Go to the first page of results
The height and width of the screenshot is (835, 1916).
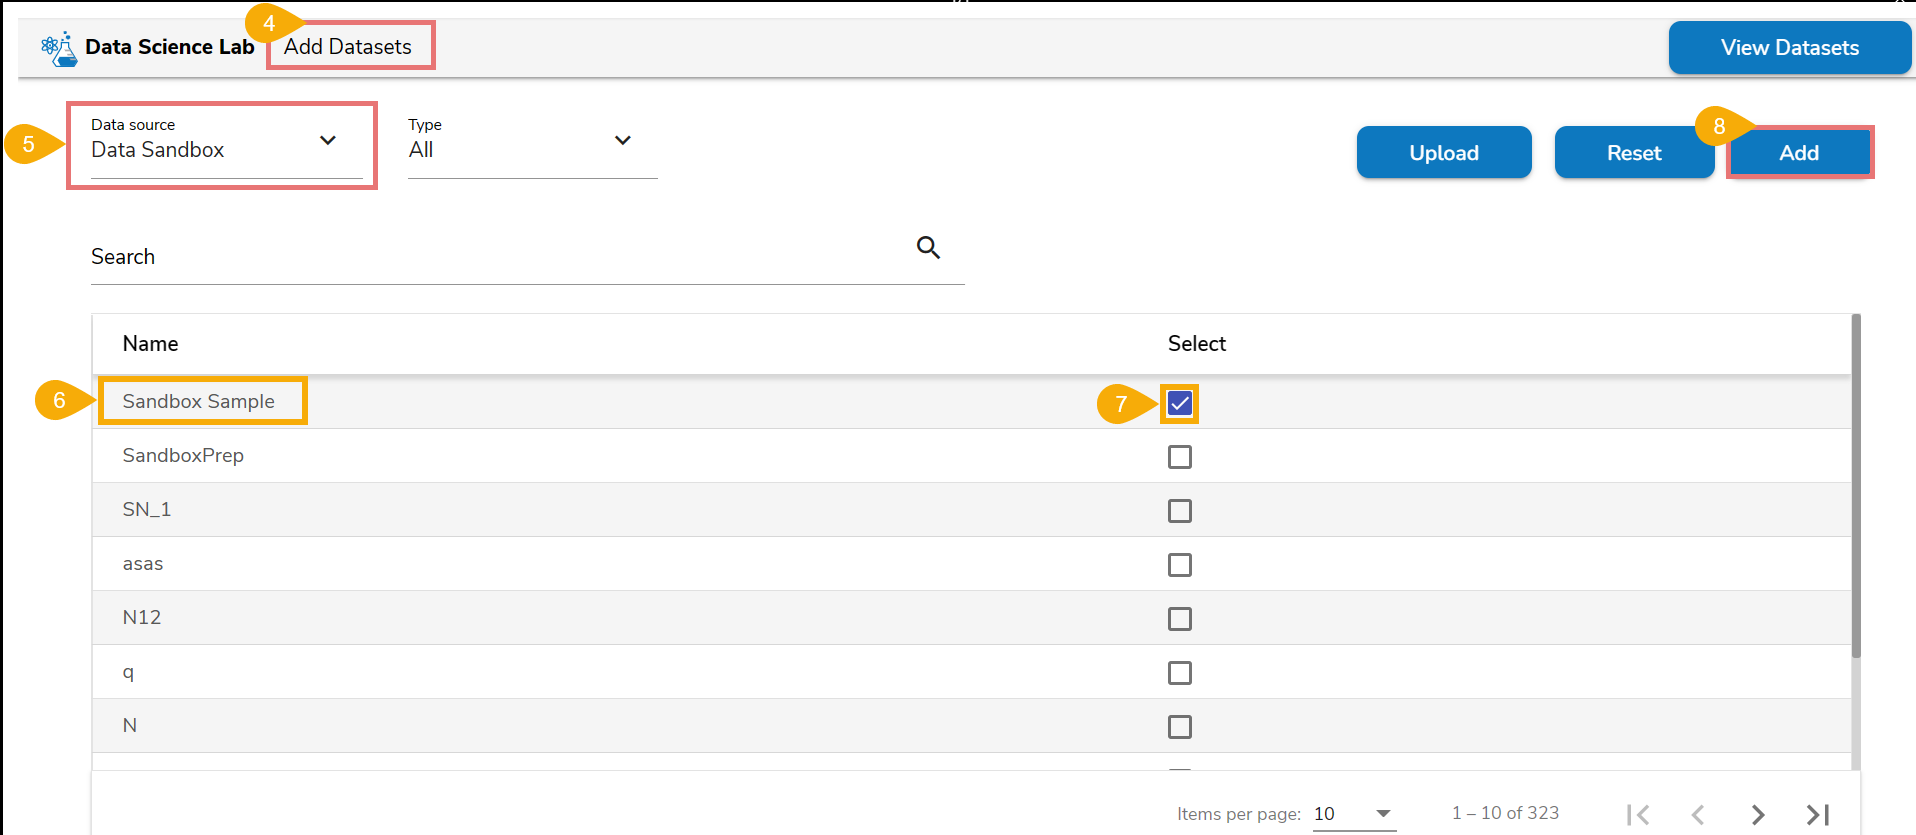coord(1637,815)
